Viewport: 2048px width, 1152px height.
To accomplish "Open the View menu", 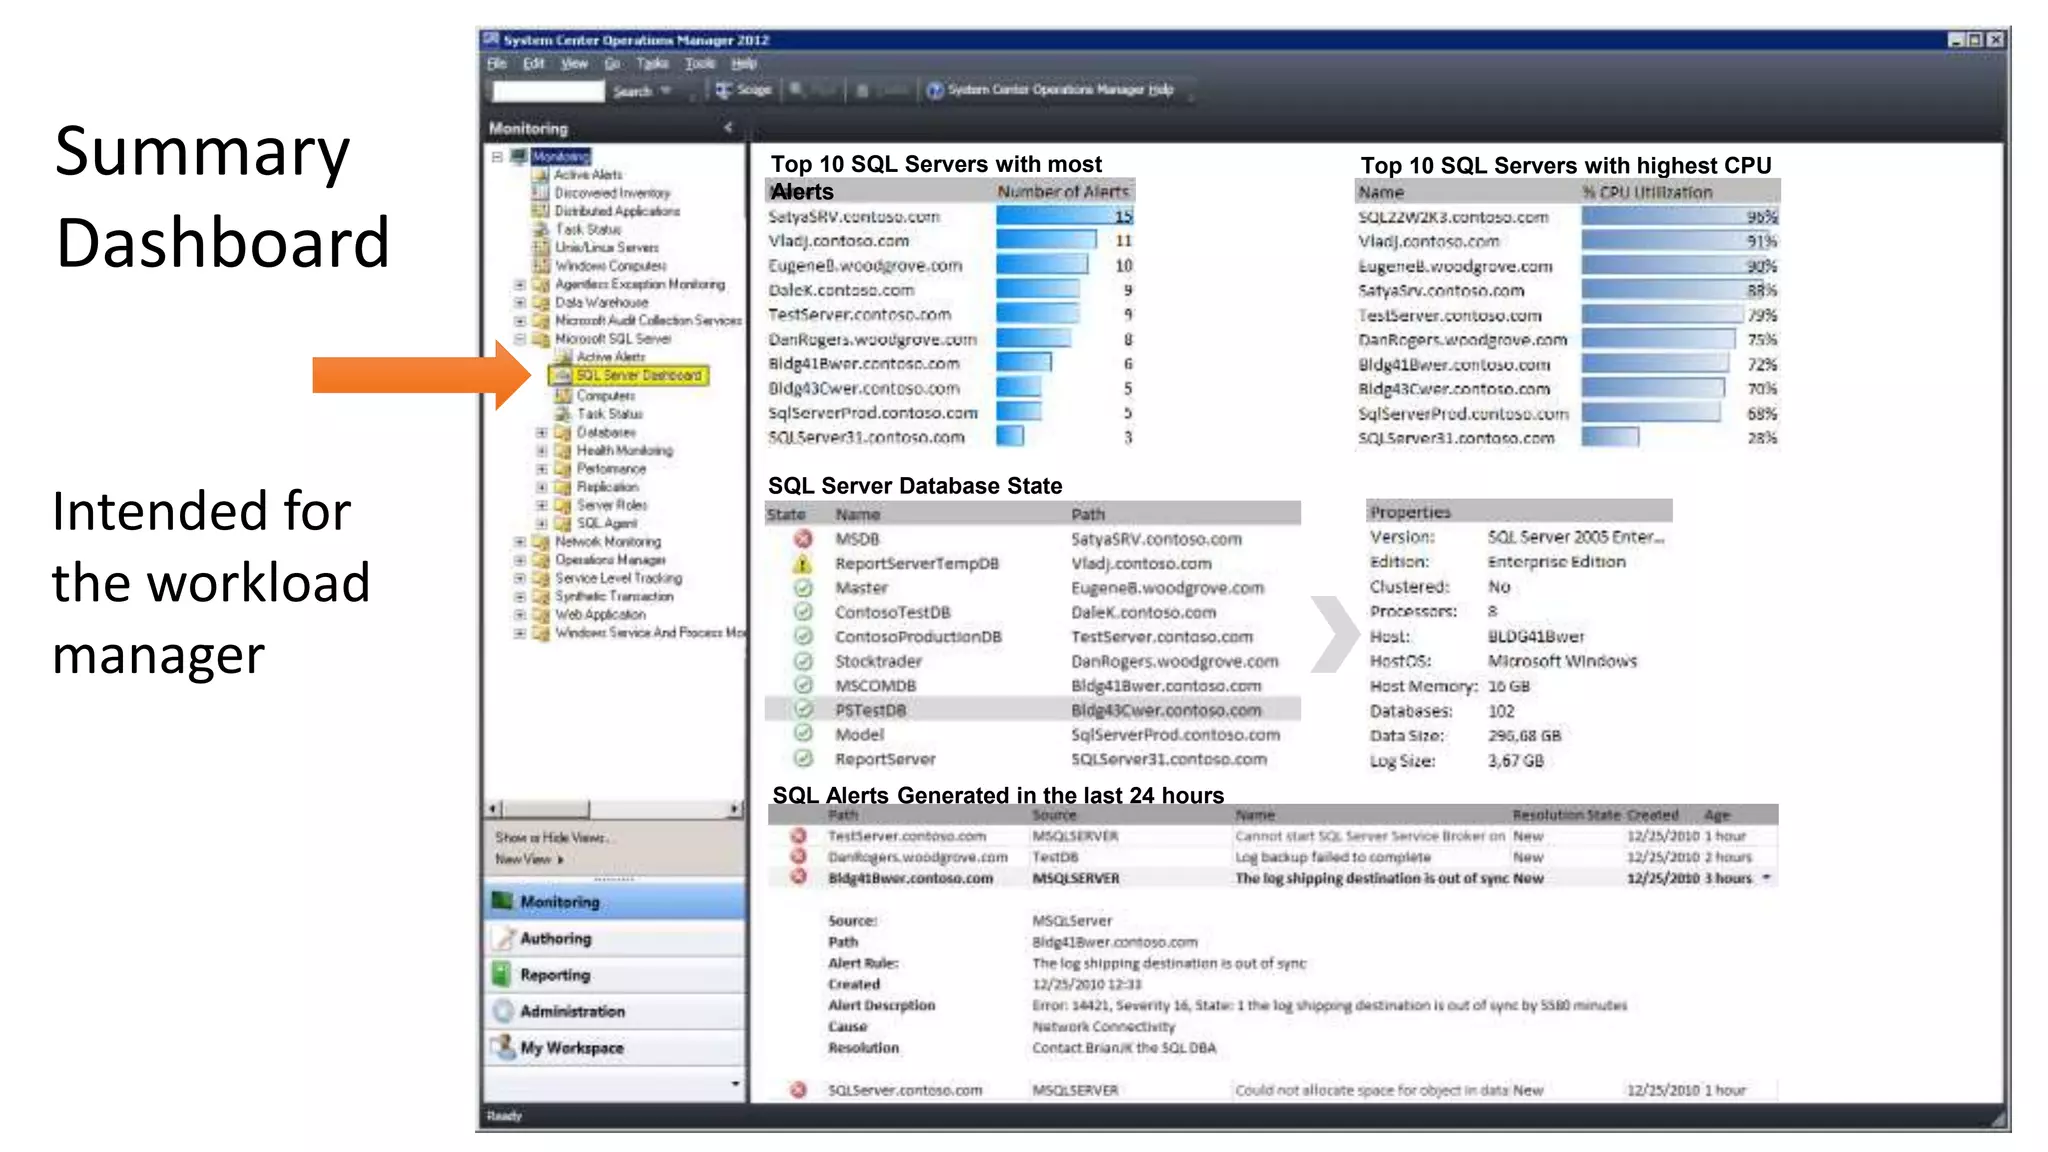I will click(x=574, y=63).
